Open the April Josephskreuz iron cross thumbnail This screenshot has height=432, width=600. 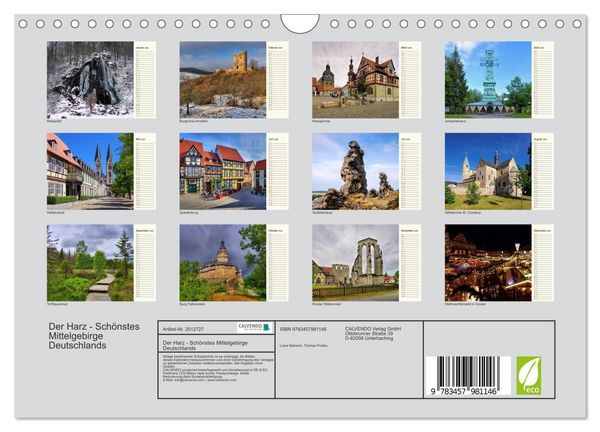tap(488, 80)
